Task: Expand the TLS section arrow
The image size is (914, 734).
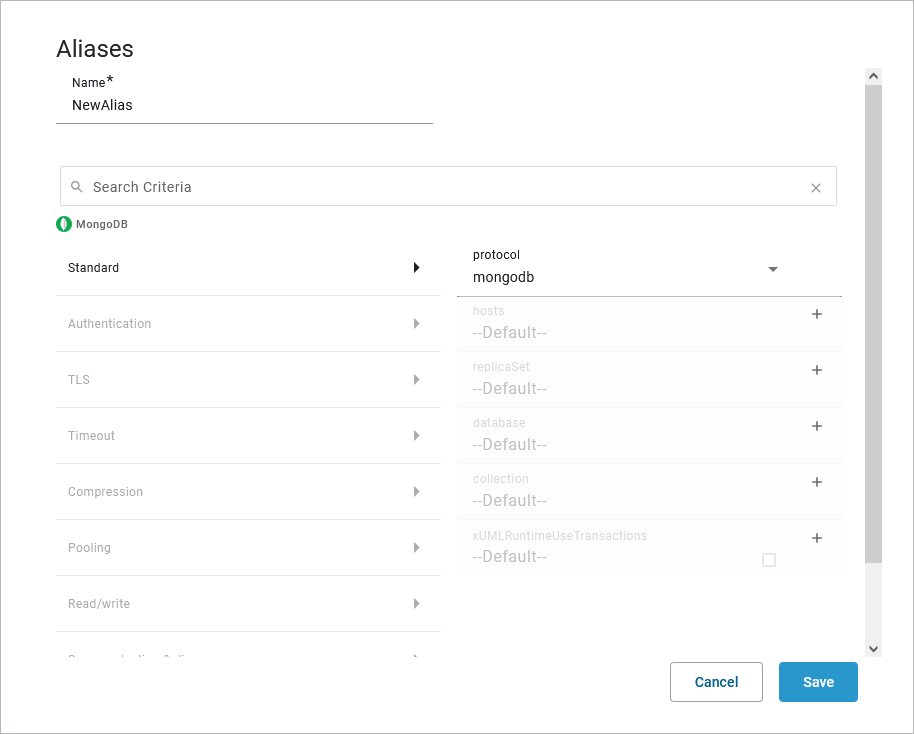Action: [x=416, y=380]
